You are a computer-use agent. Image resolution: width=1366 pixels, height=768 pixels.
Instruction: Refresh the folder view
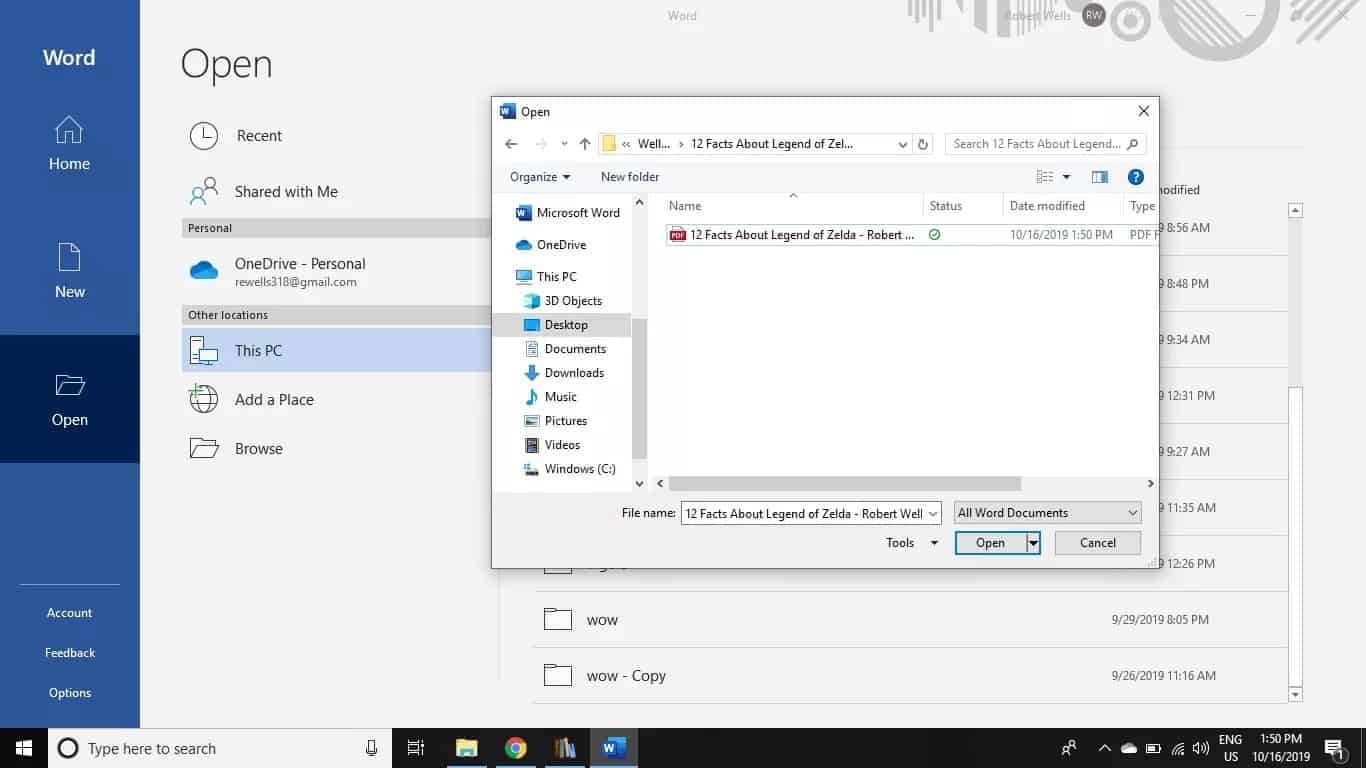(923, 144)
